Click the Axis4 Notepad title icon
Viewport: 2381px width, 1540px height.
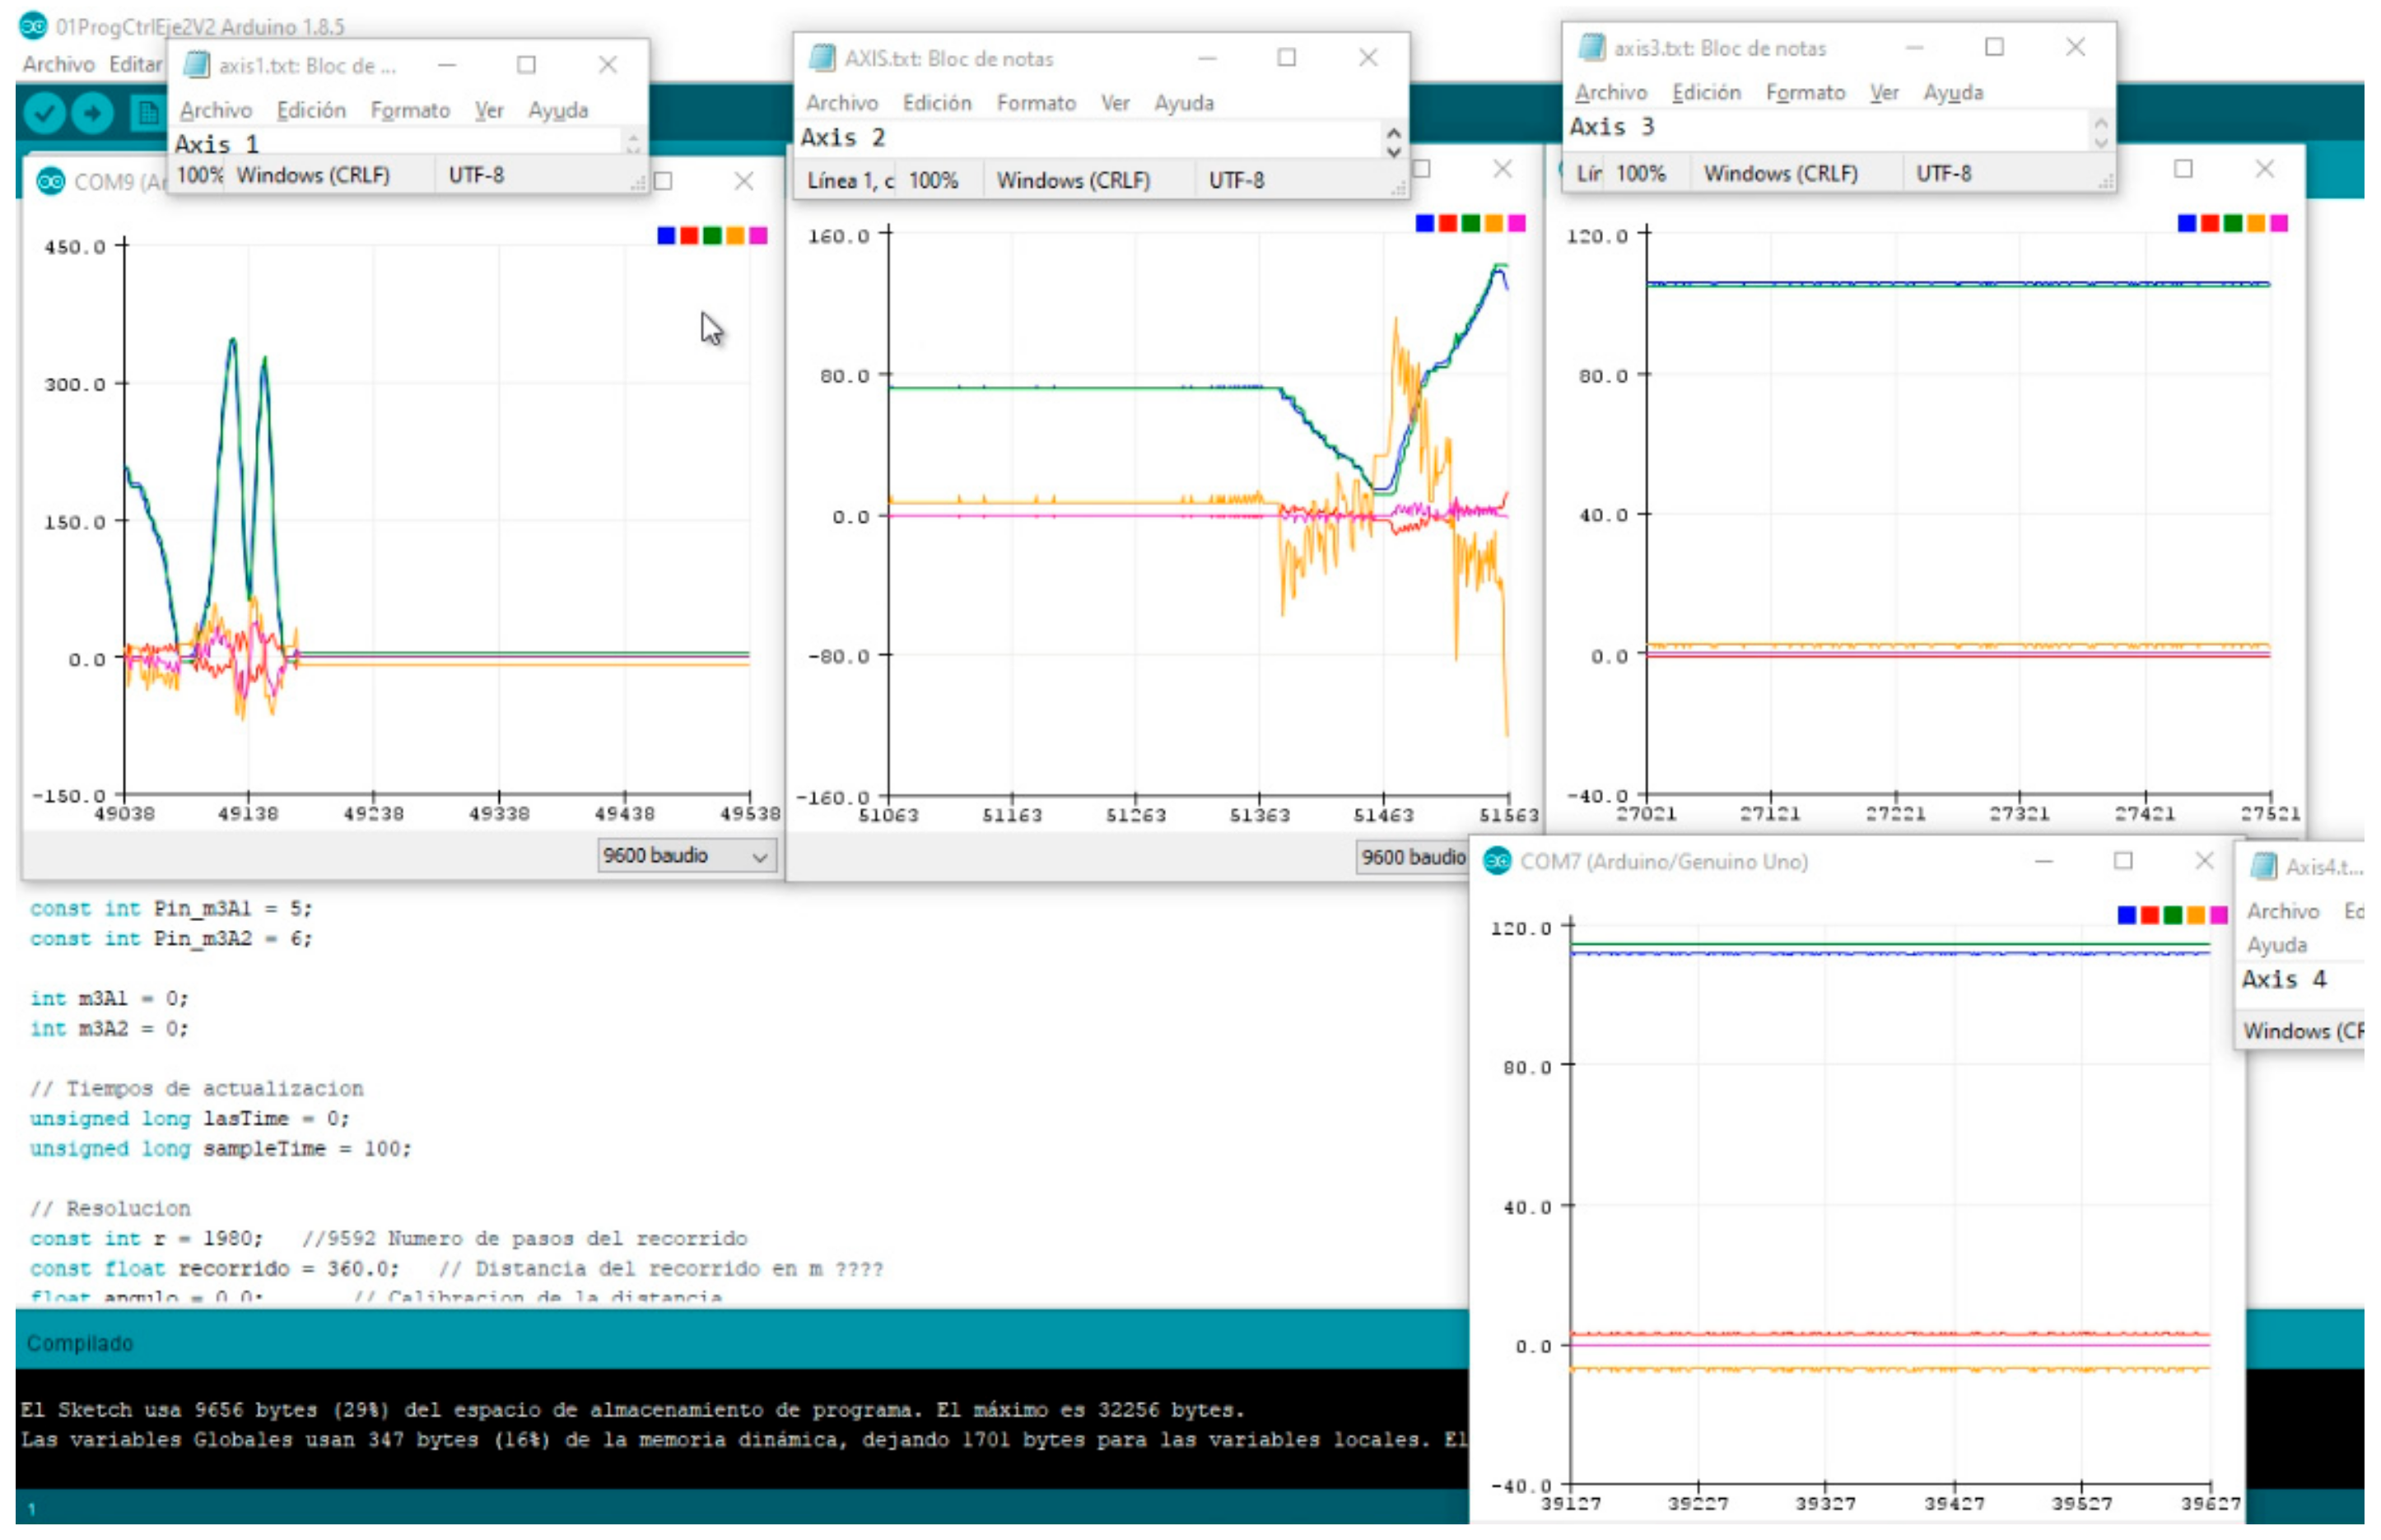[2263, 866]
